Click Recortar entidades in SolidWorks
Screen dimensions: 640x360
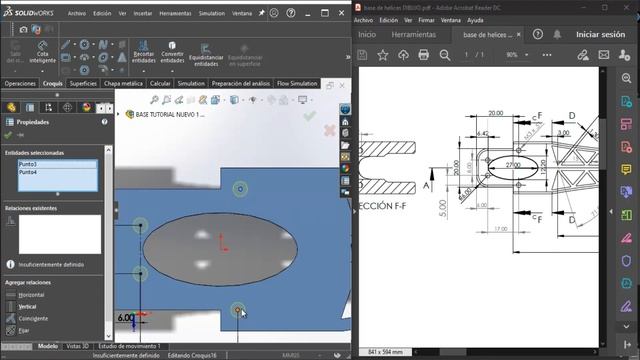(144, 52)
